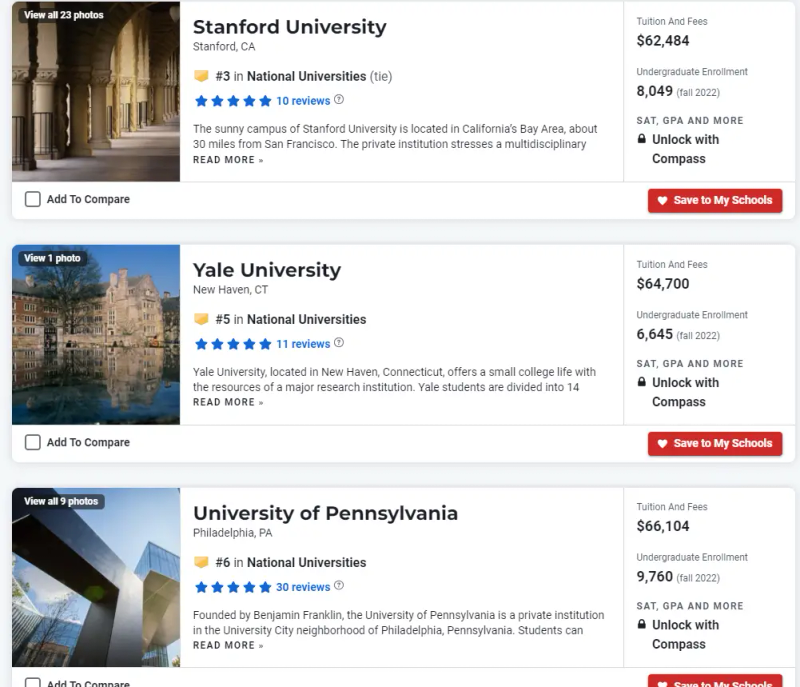View all 23 photos of Stanford
The height and width of the screenshot is (687, 800).
63,15
